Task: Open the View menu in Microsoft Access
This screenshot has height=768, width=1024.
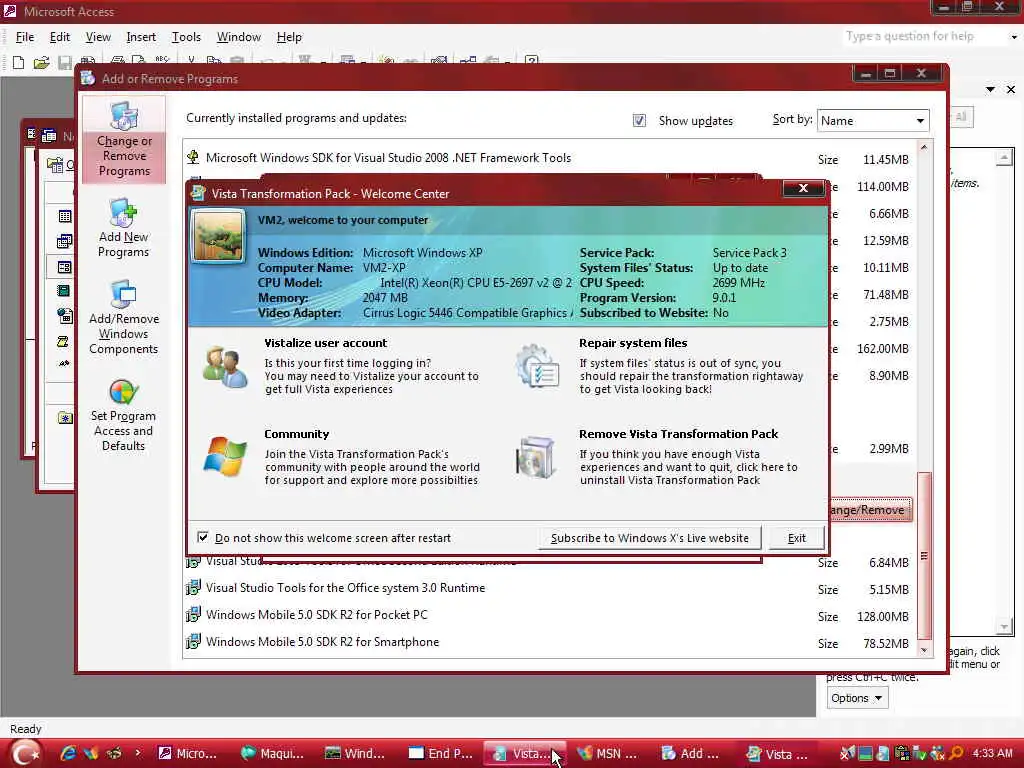Action: pyautogui.click(x=98, y=37)
